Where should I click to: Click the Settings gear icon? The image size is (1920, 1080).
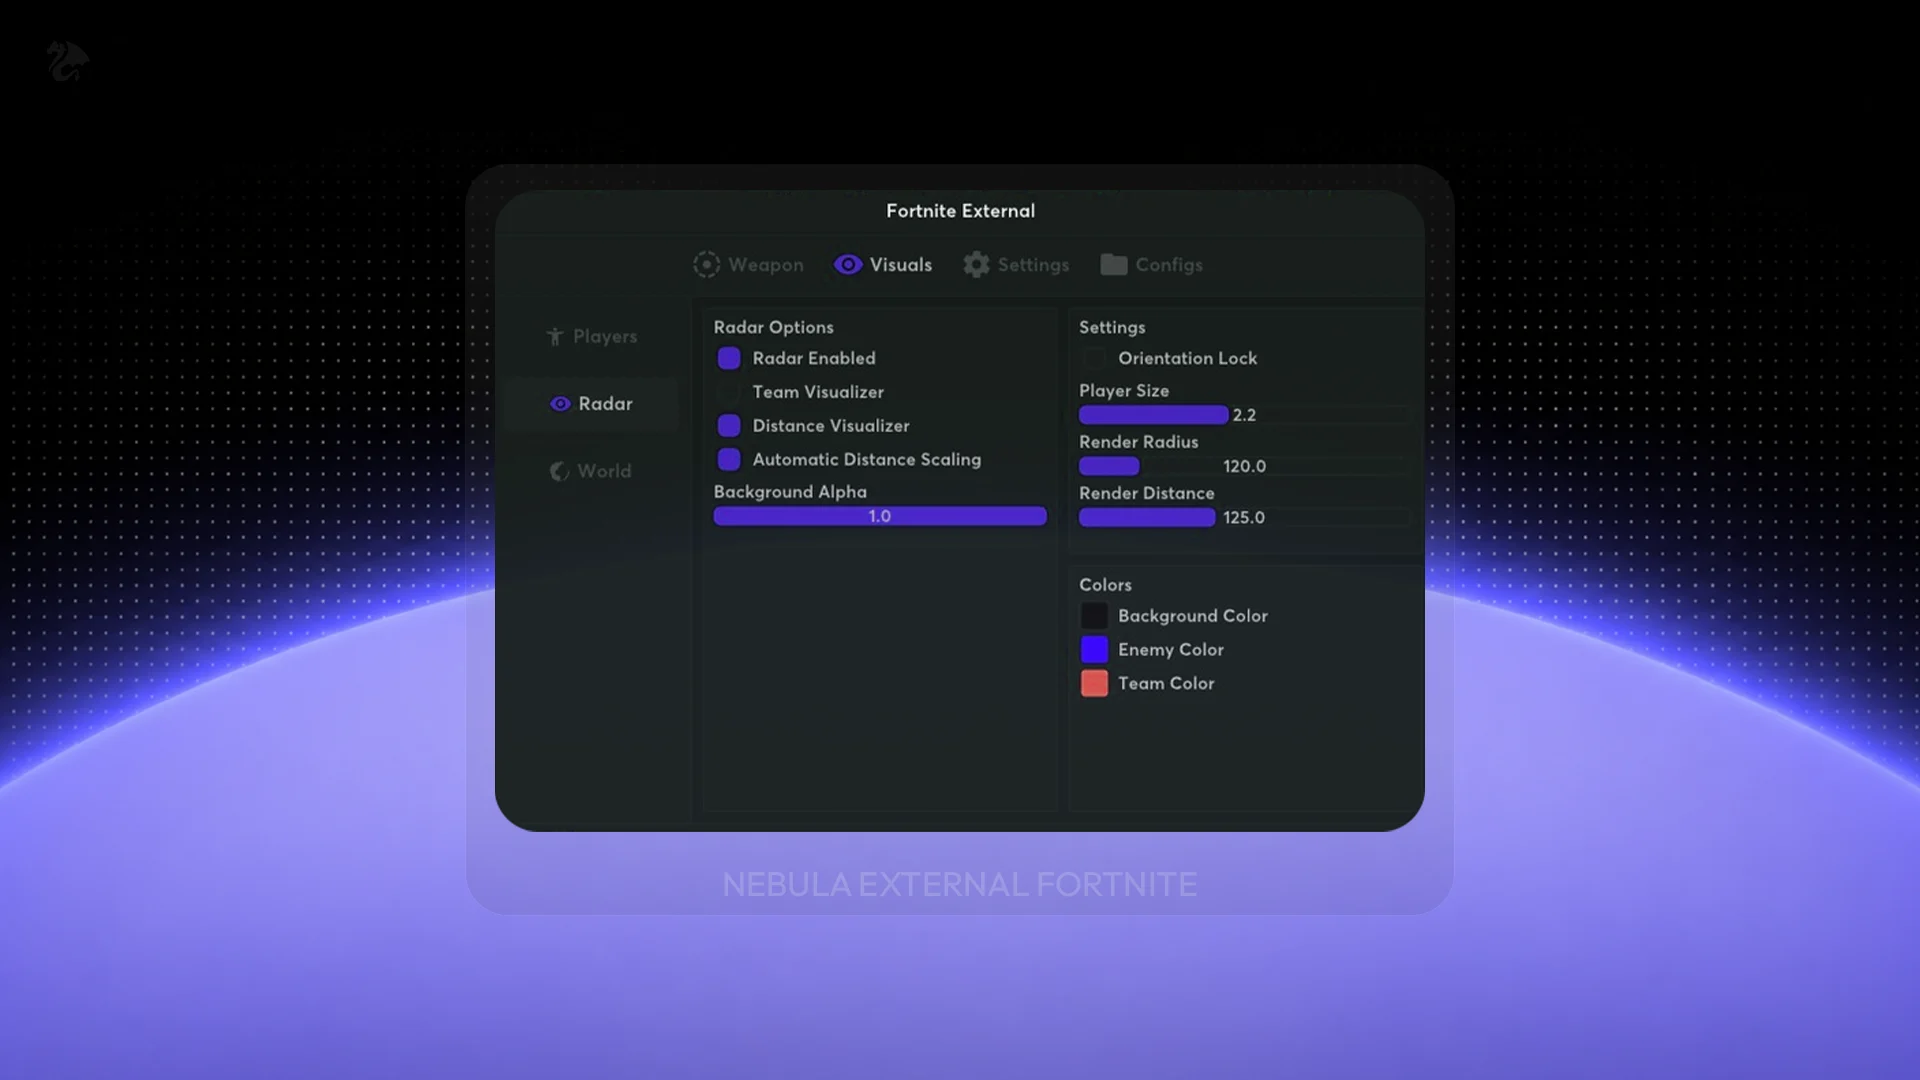(976, 264)
